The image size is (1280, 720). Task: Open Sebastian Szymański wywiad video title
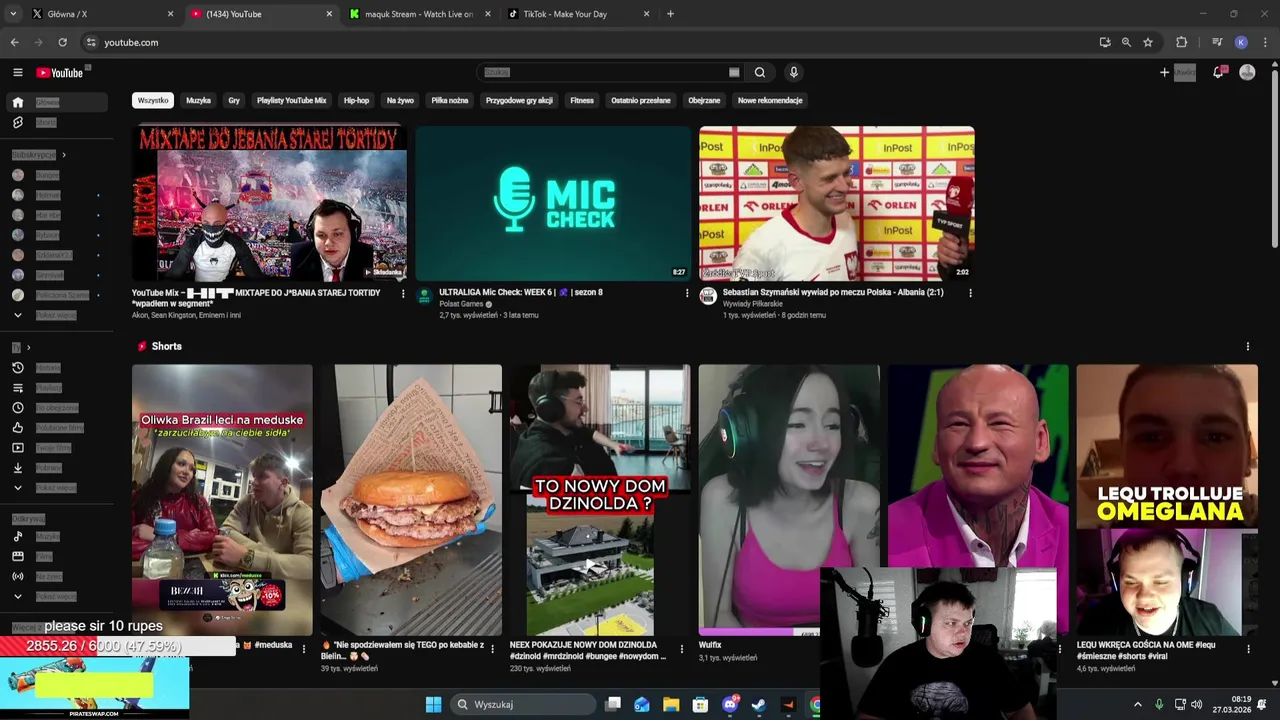click(x=833, y=292)
